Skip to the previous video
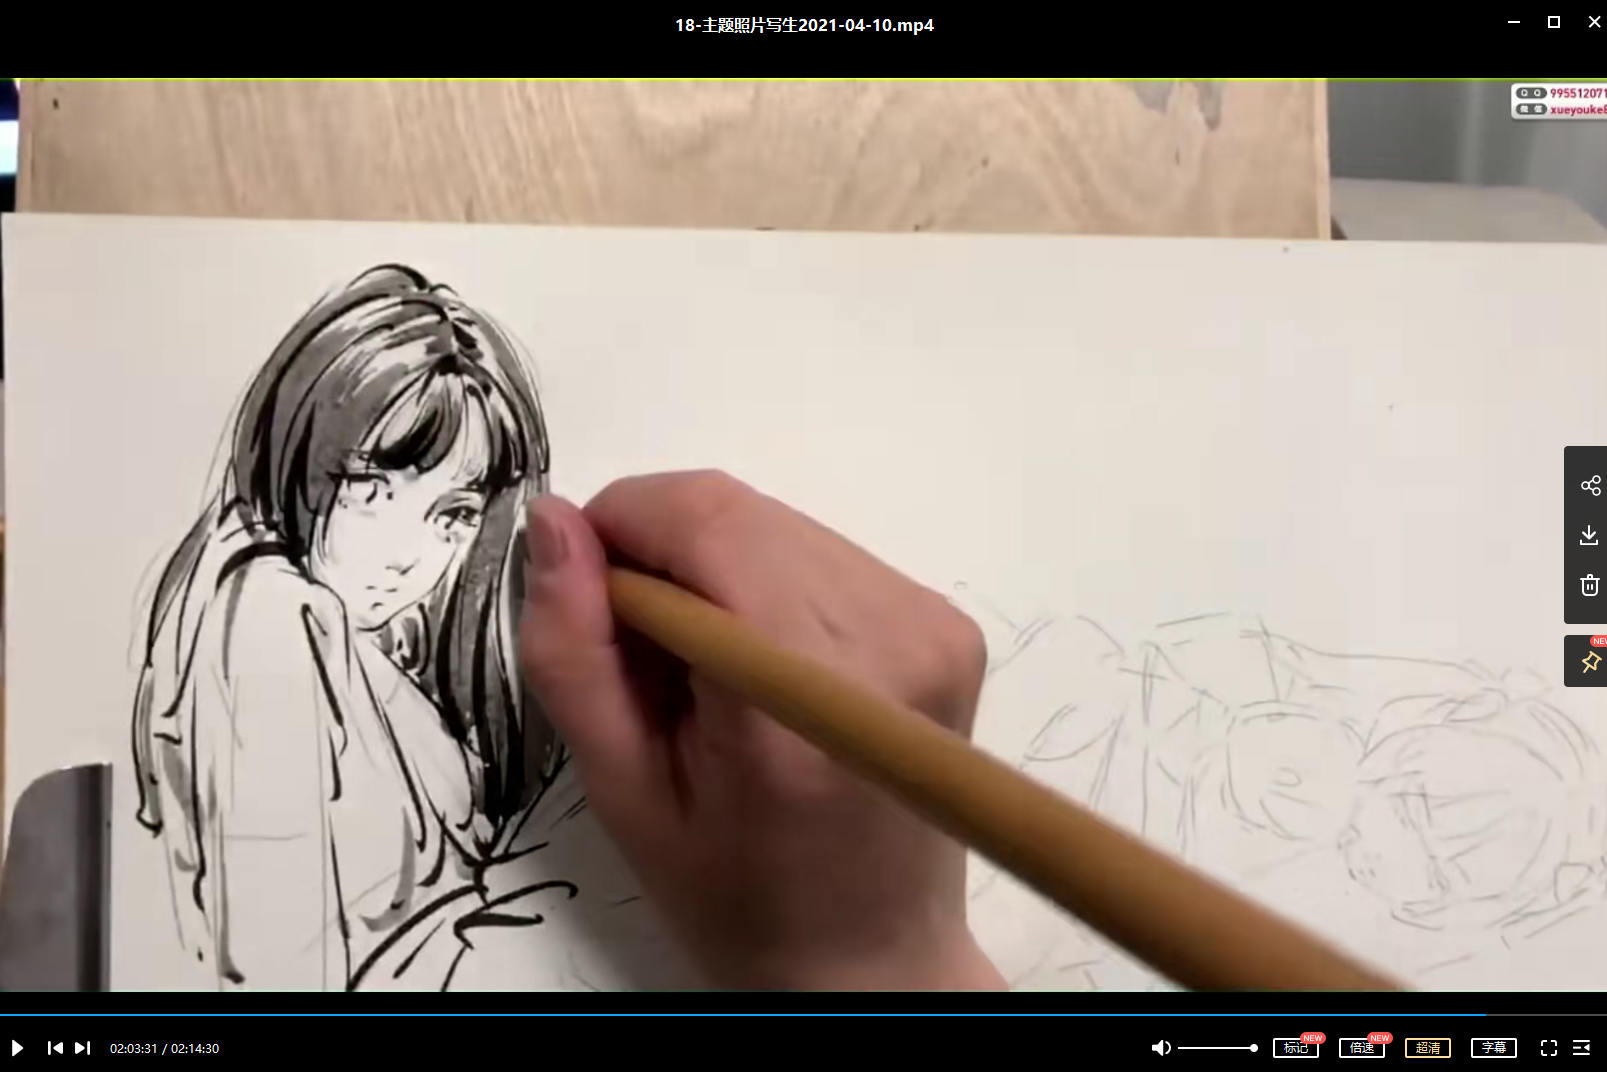 tap(55, 1048)
